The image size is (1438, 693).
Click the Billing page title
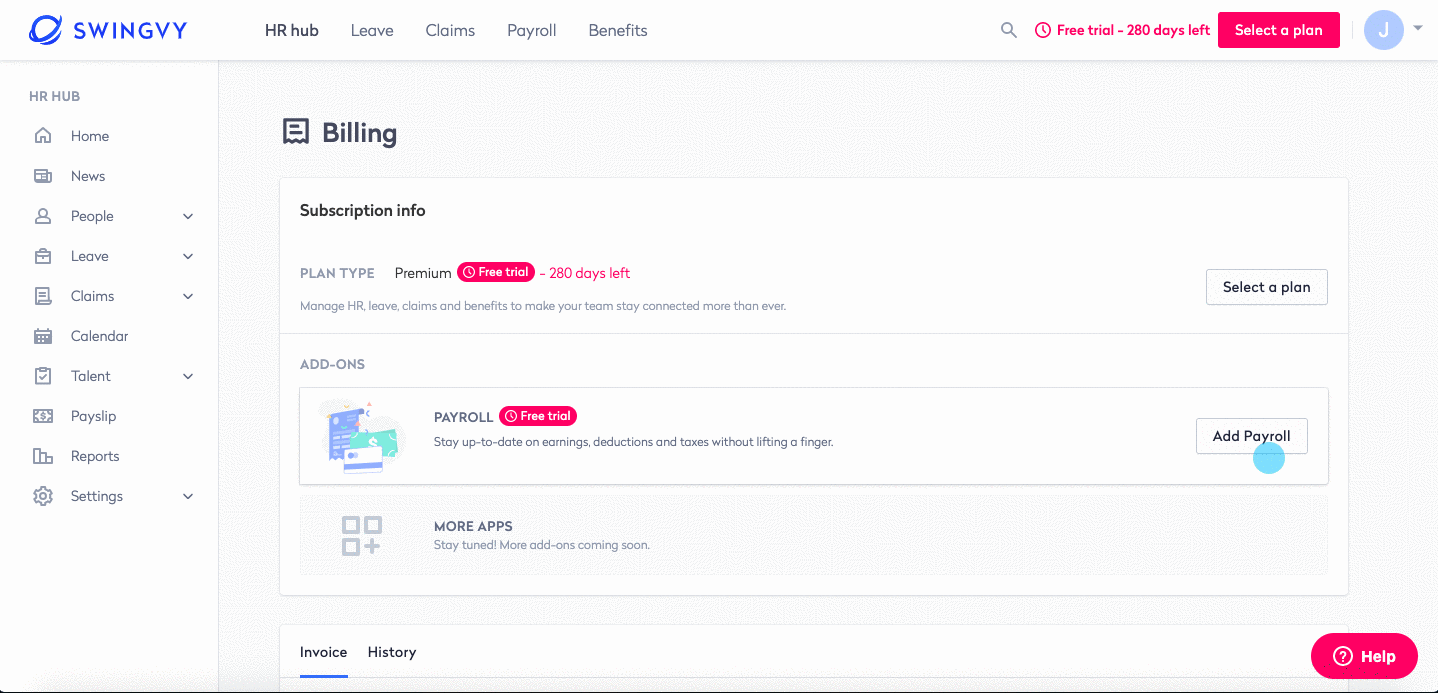click(x=359, y=133)
